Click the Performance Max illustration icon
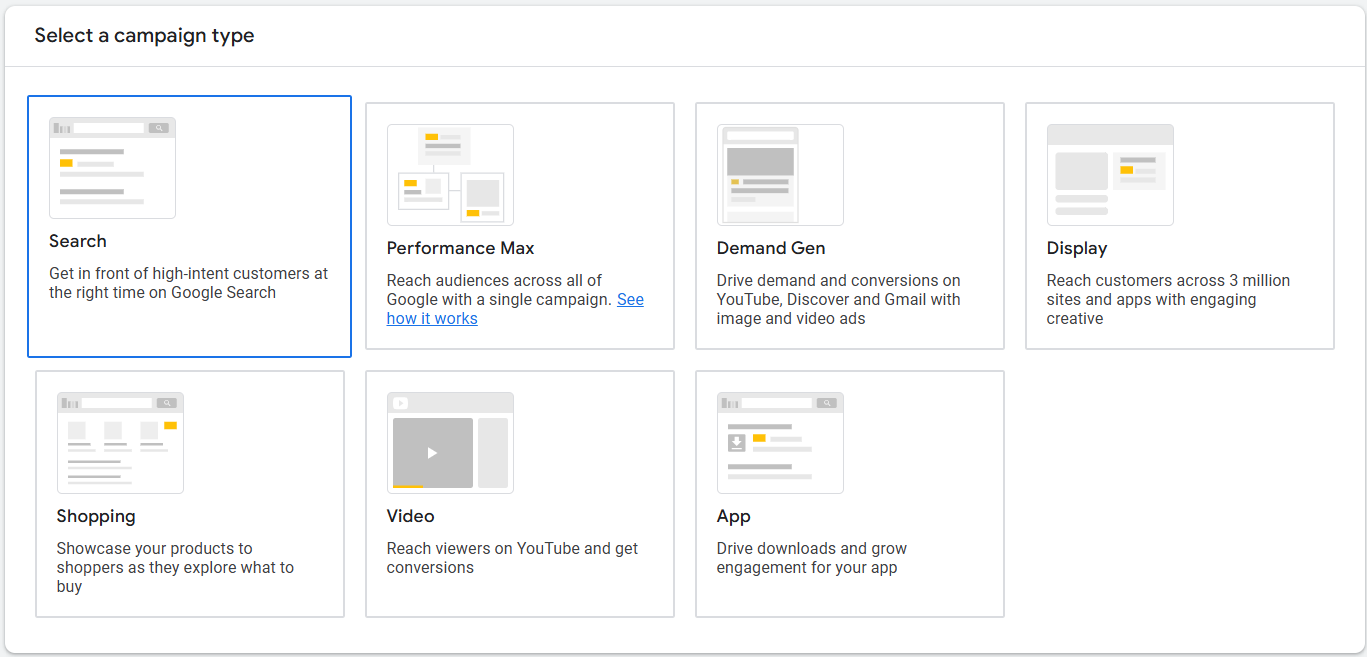Viewport: 1367px width, 657px height. pyautogui.click(x=450, y=175)
